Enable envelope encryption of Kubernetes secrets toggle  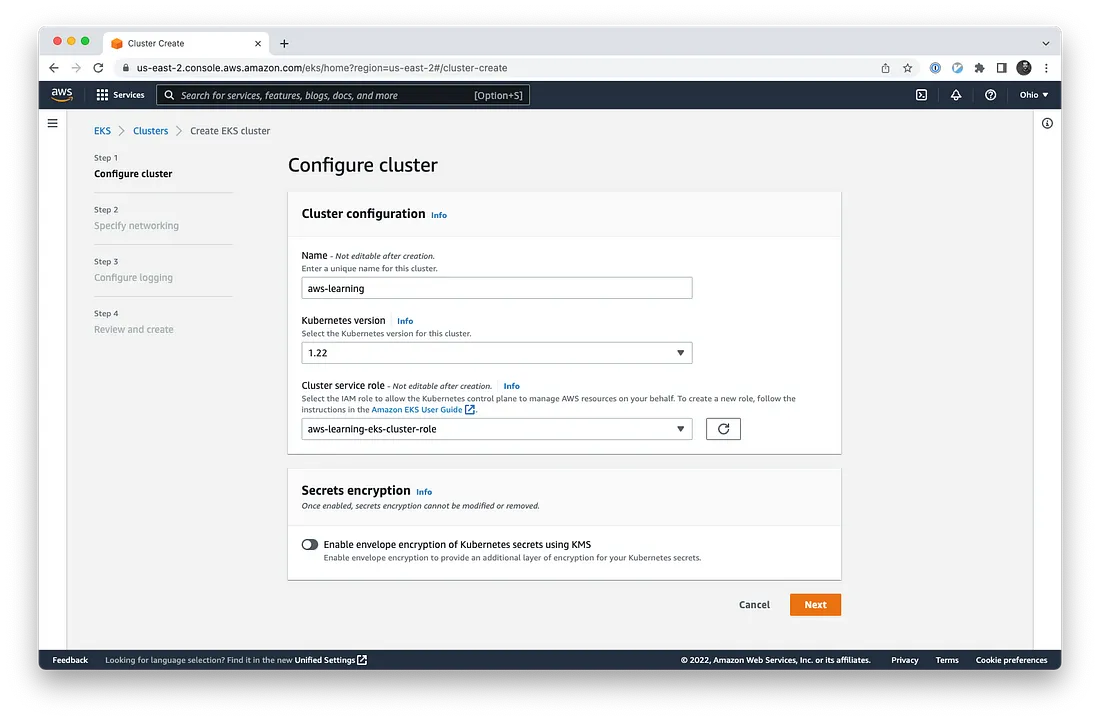[x=309, y=545]
